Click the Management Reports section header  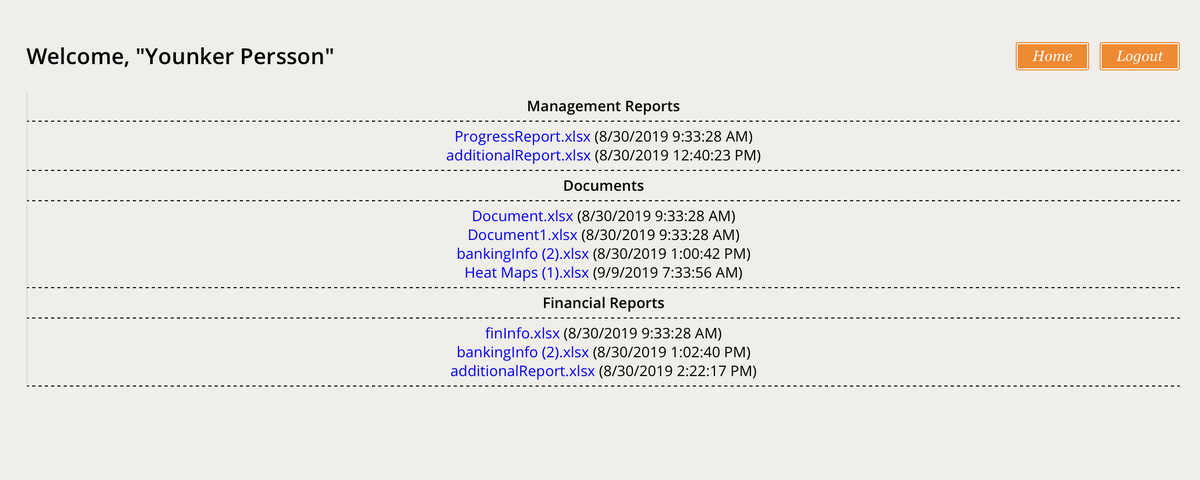pos(603,106)
